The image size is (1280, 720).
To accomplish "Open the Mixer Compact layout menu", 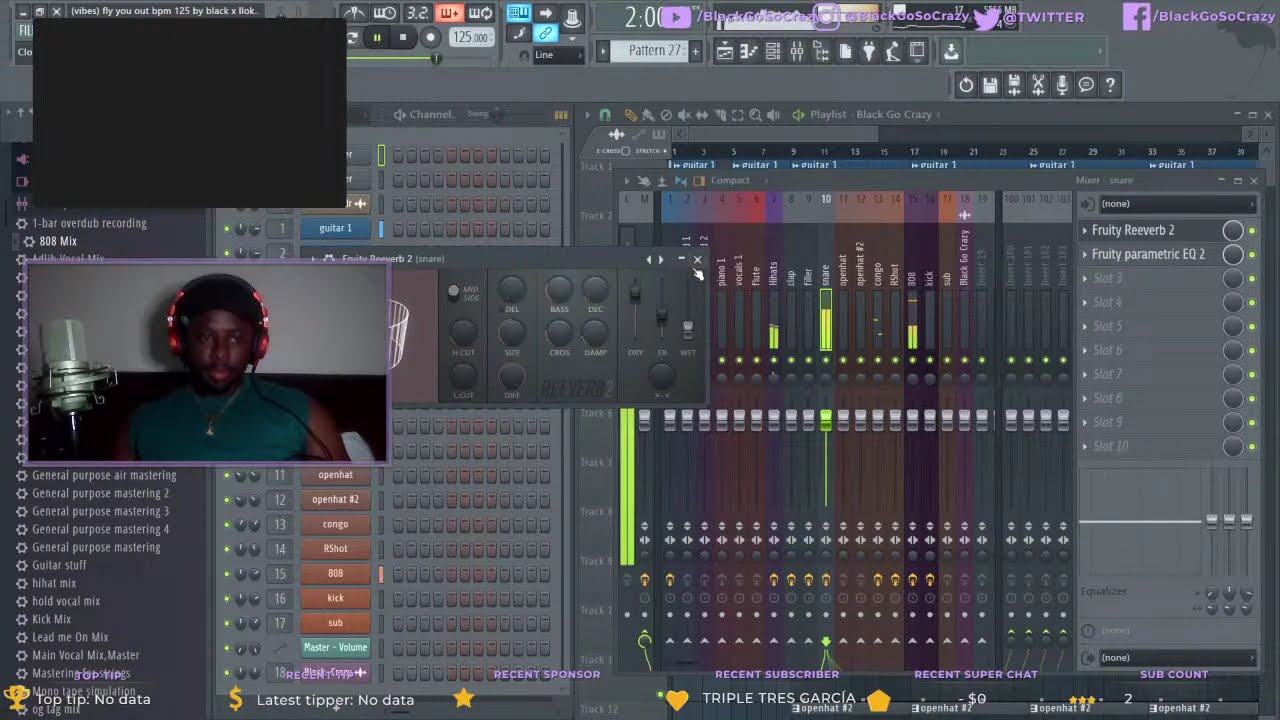I will click(x=730, y=181).
